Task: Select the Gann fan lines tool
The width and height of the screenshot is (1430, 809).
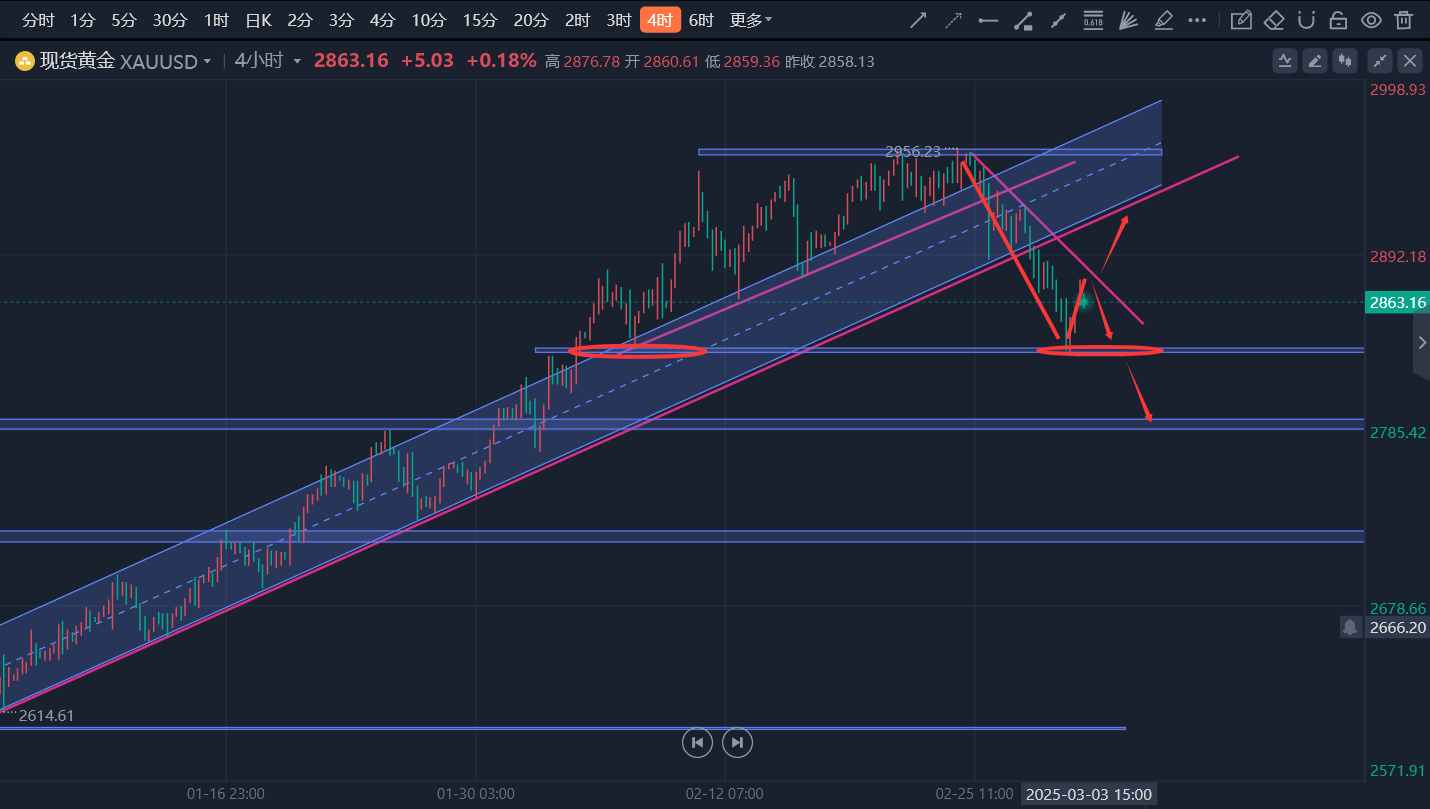Action: 1128,20
